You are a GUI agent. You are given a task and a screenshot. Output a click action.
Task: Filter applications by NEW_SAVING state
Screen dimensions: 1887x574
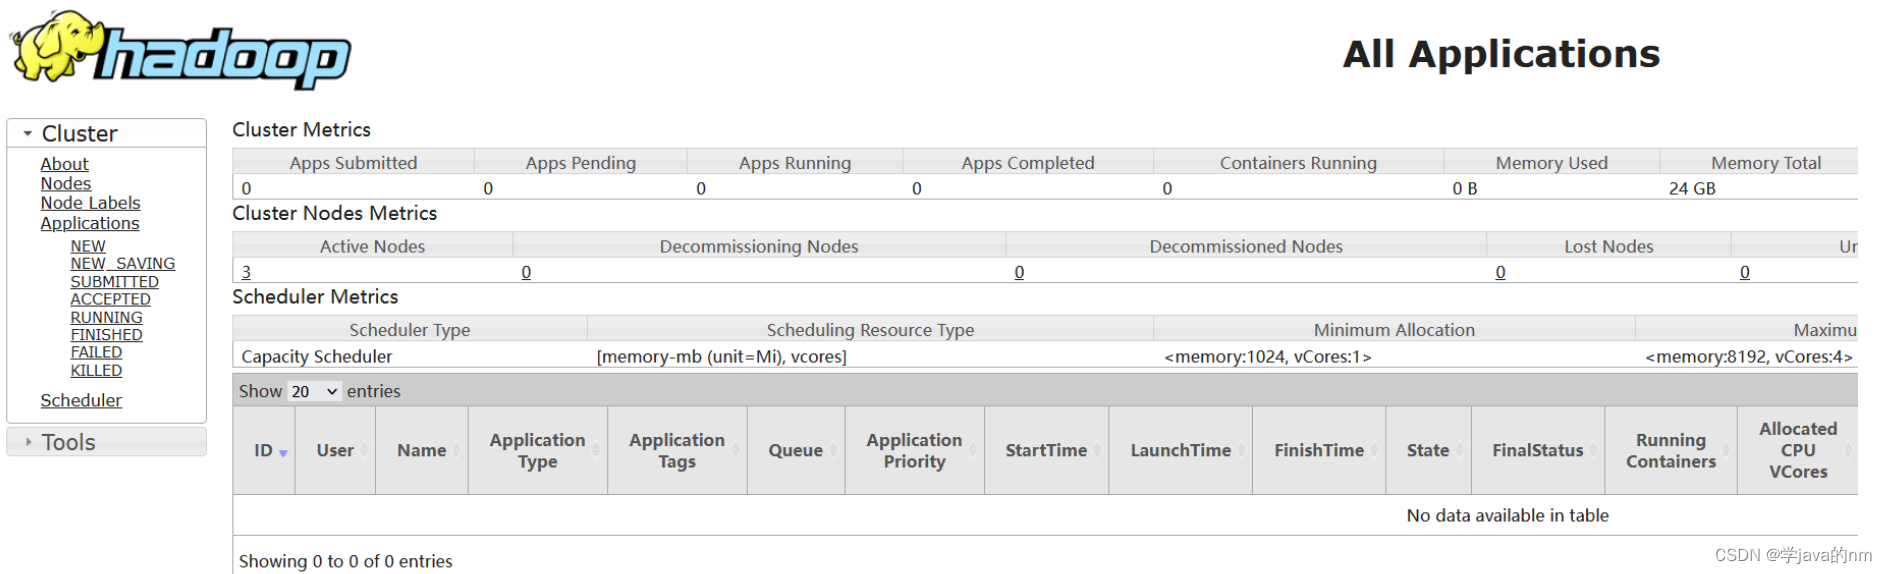click(122, 264)
